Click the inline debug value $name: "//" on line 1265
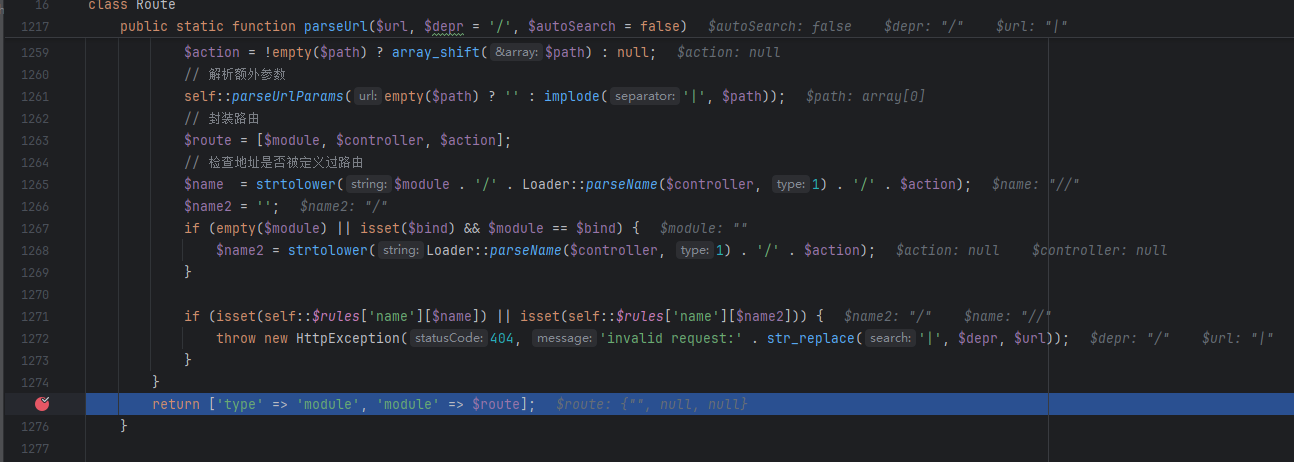The height and width of the screenshot is (462, 1294). (1036, 184)
